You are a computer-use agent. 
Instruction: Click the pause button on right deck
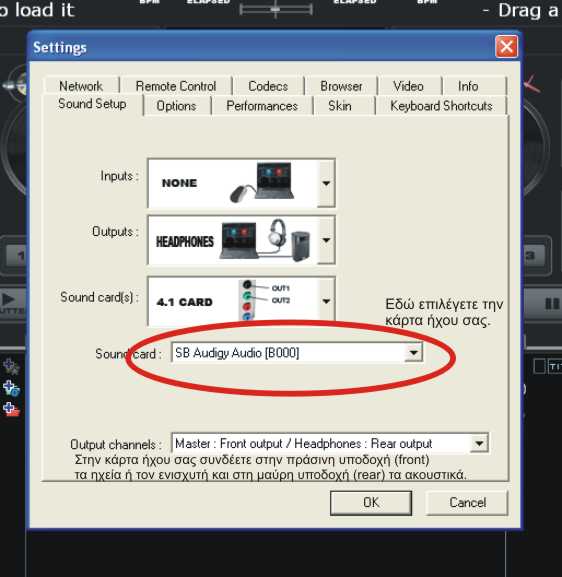pos(552,304)
